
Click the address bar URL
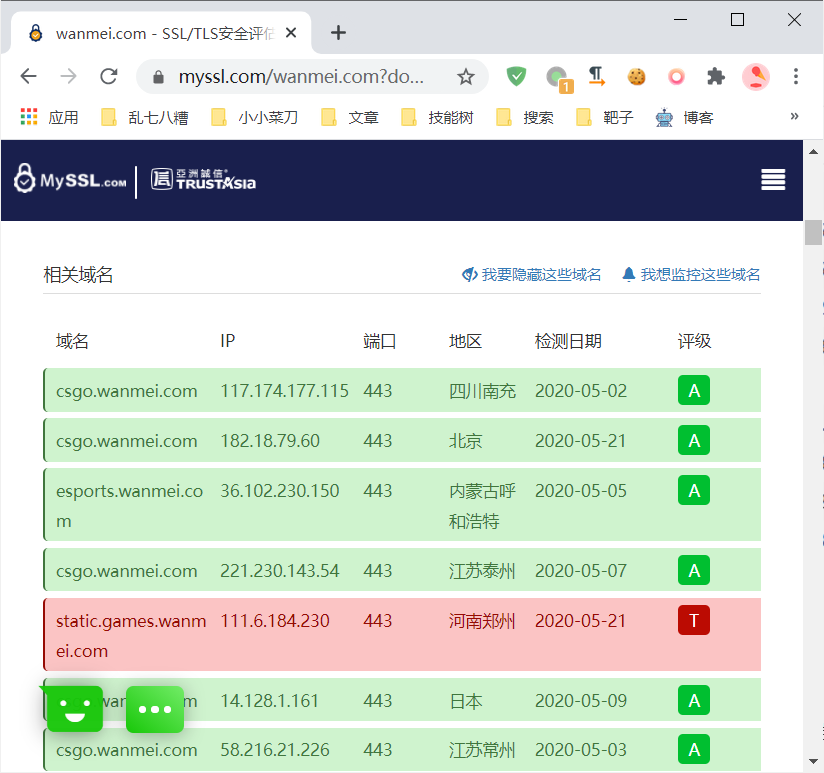click(x=301, y=77)
